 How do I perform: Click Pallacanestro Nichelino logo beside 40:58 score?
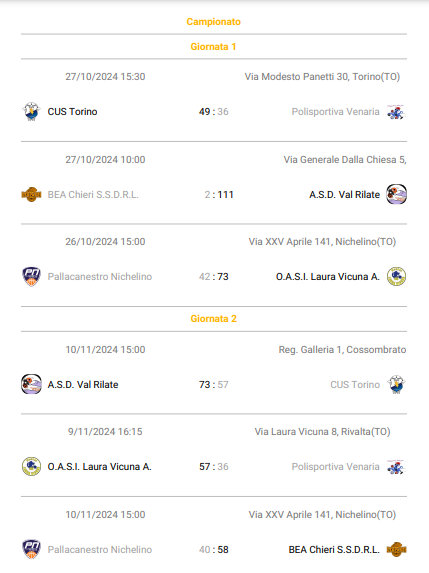click(x=31, y=549)
